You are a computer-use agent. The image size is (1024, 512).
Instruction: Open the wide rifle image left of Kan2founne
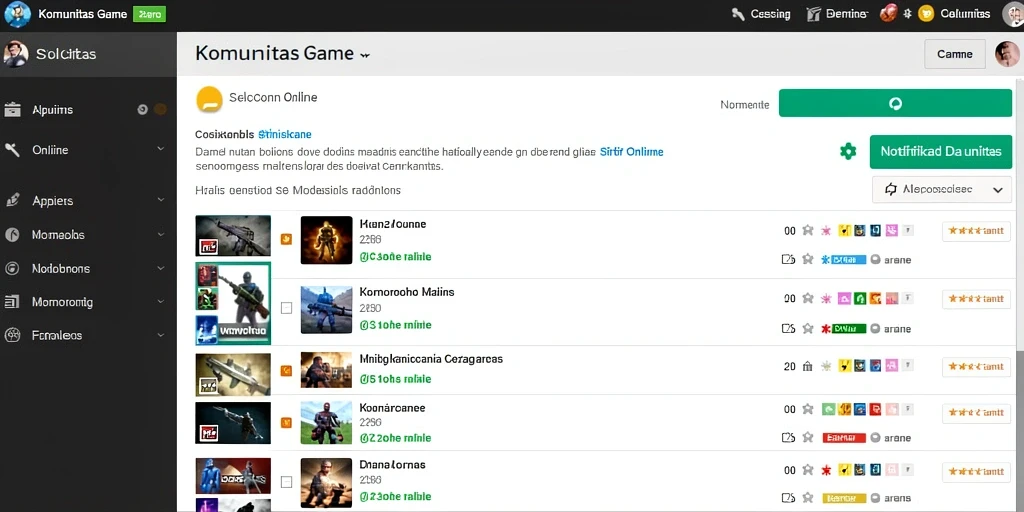[233, 236]
